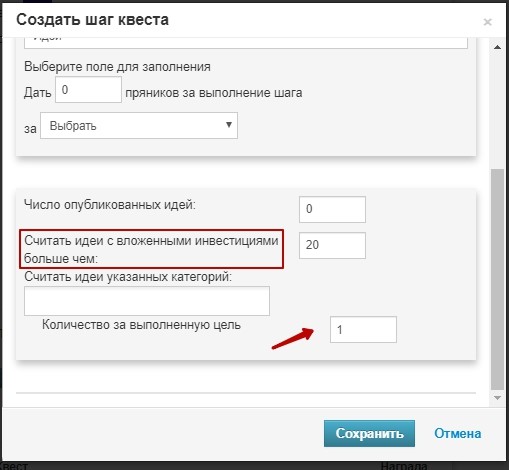
Task: Click the Выберите поле для заполнения label
Action: pos(117,67)
